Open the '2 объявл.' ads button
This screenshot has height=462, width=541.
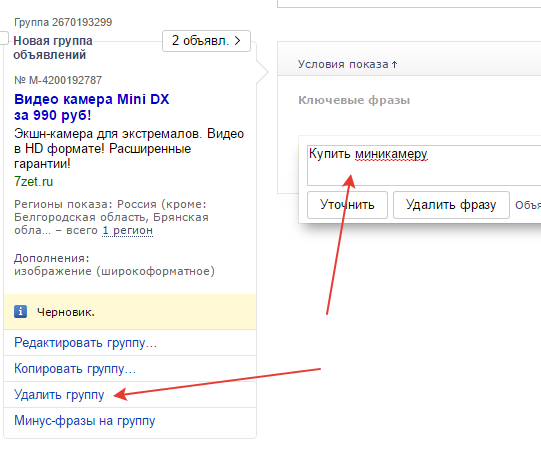206,41
